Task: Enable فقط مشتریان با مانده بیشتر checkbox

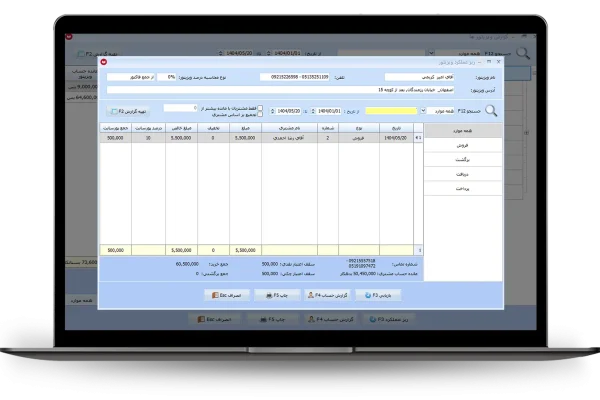Action: 262,107
